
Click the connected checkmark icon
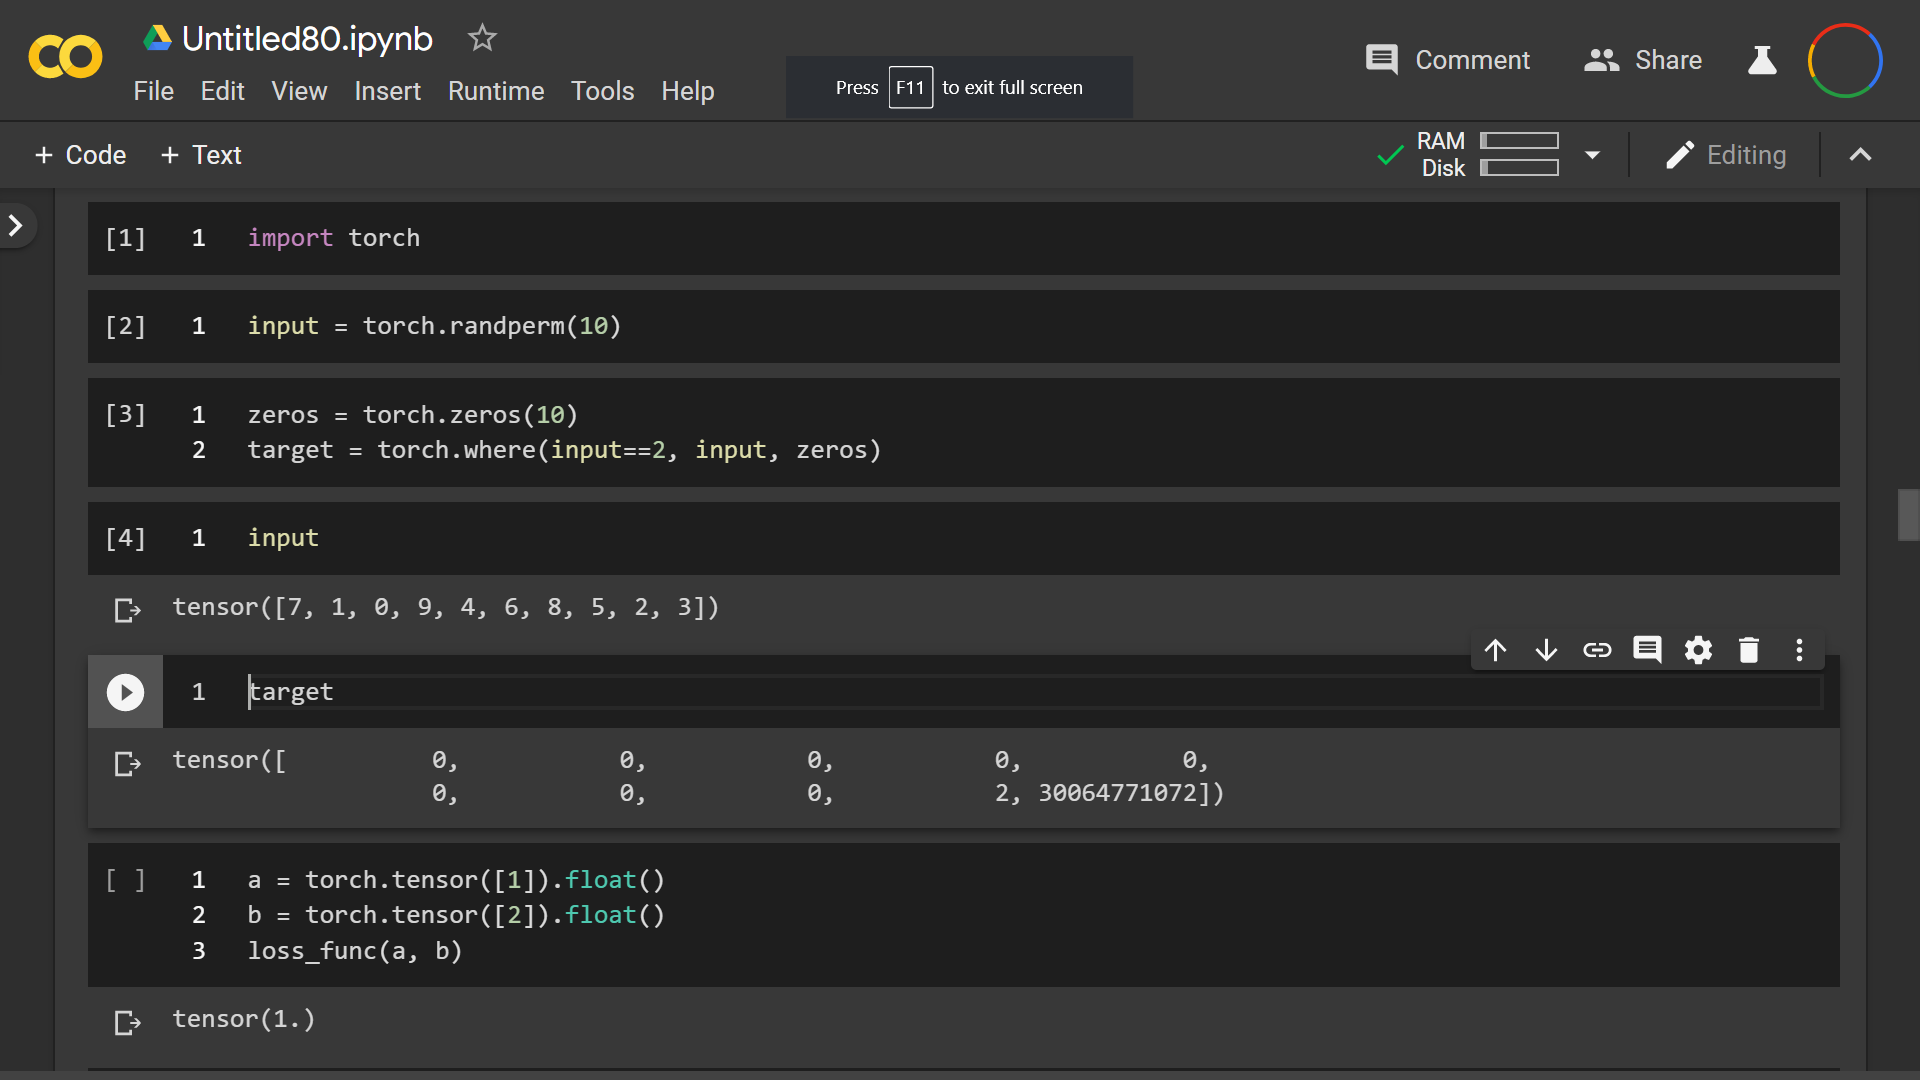point(1390,155)
